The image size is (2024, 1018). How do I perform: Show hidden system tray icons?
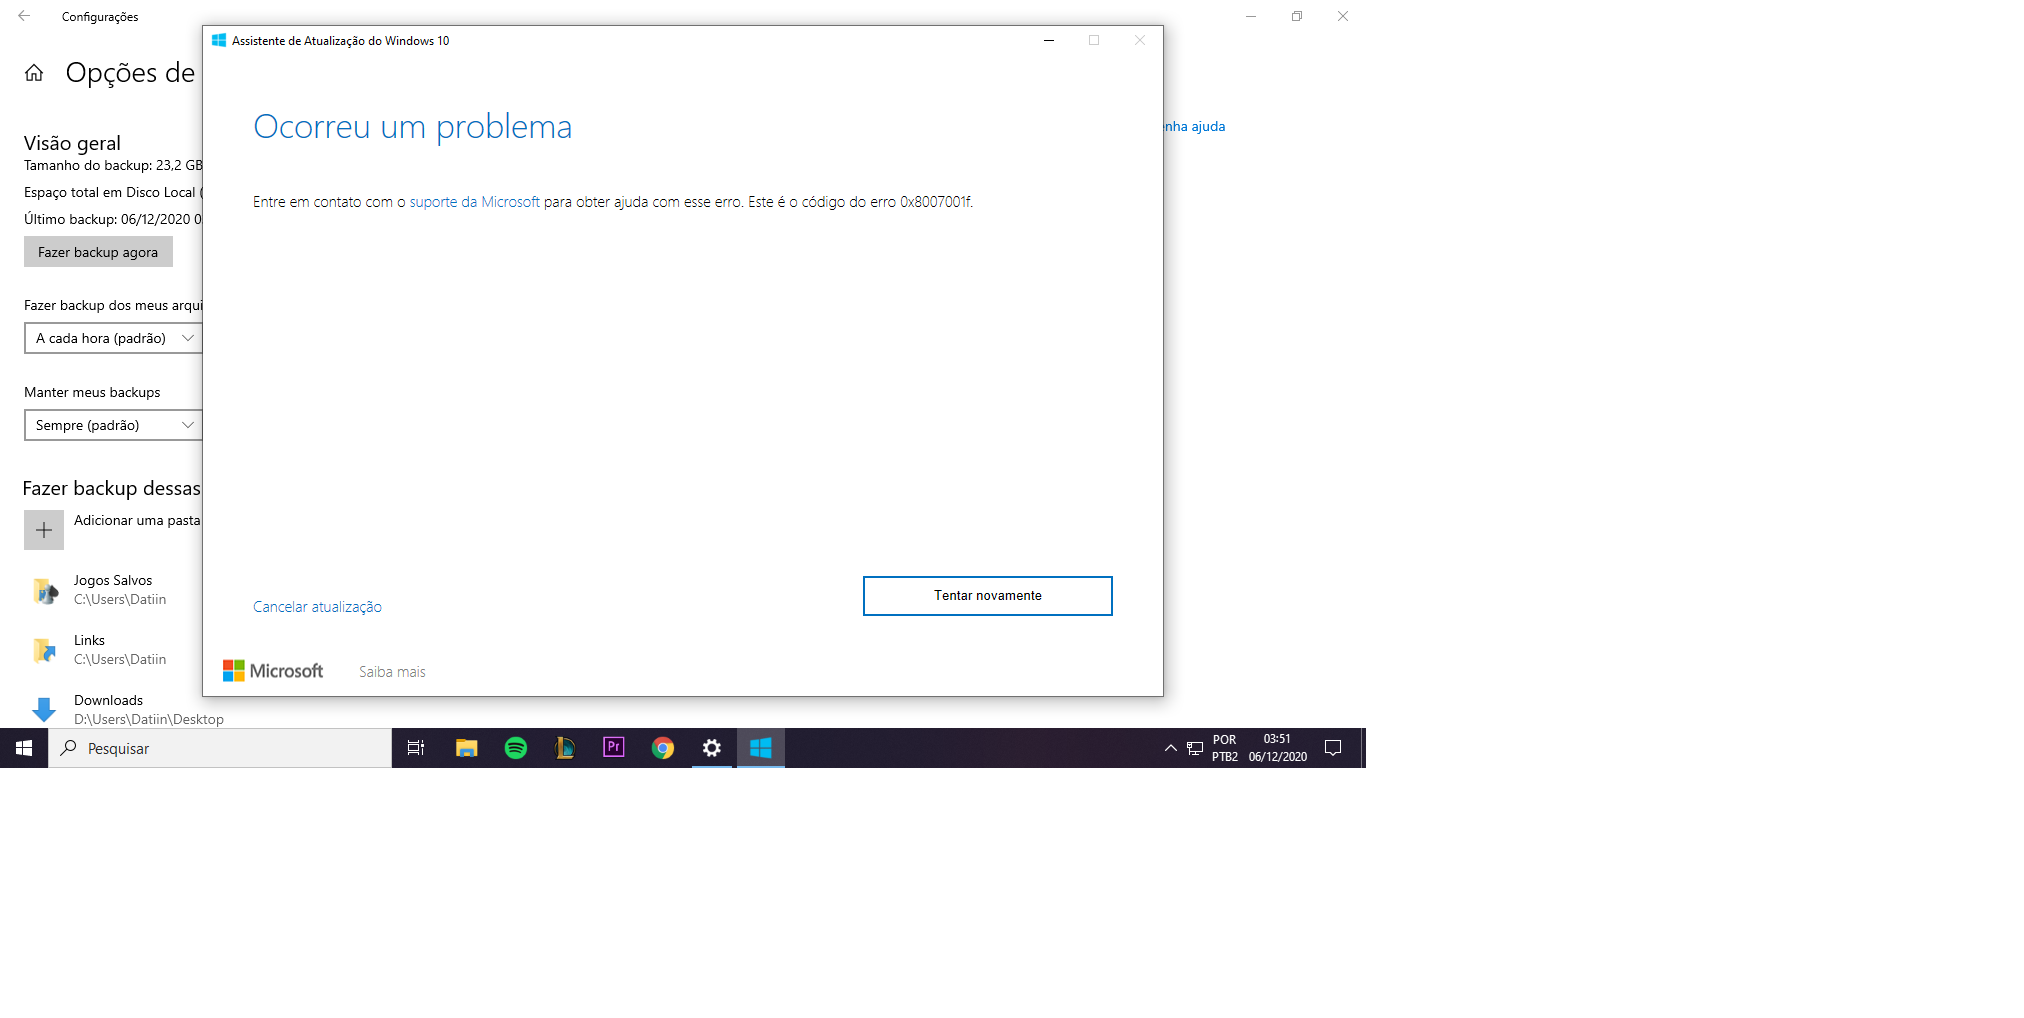pyautogui.click(x=1170, y=748)
